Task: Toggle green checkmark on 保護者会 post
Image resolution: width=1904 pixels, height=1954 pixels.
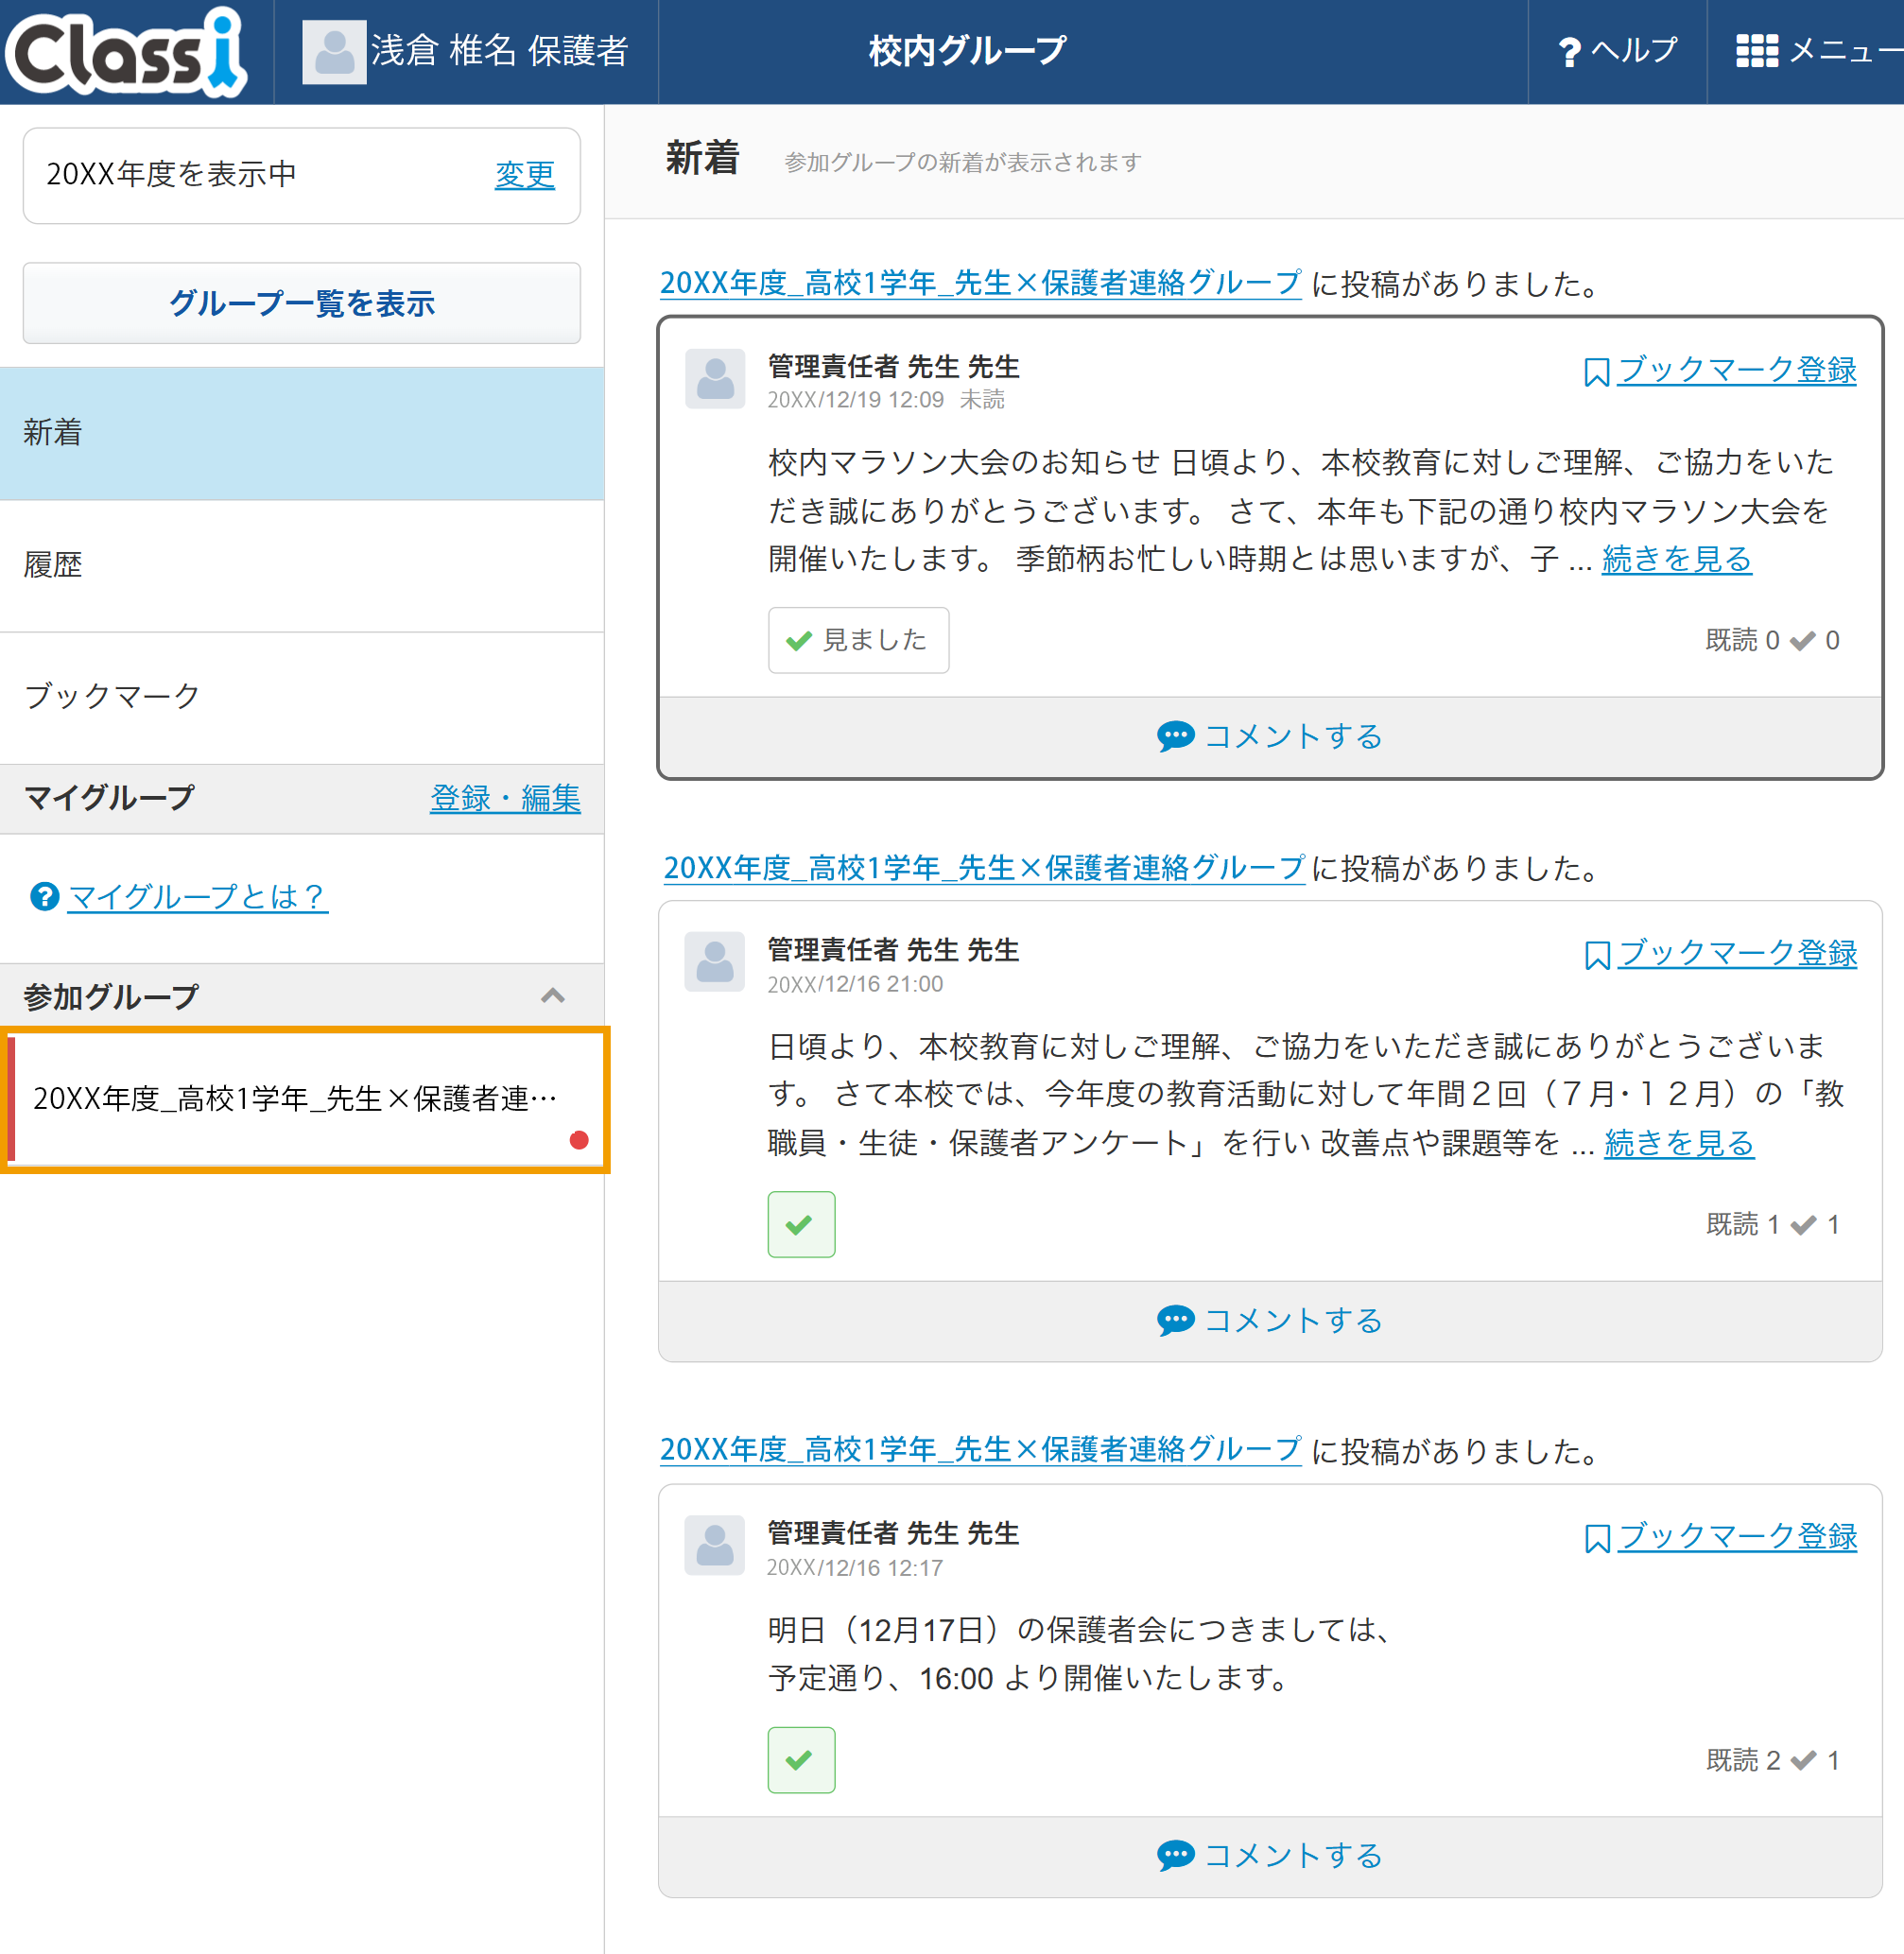Action: tap(801, 1760)
